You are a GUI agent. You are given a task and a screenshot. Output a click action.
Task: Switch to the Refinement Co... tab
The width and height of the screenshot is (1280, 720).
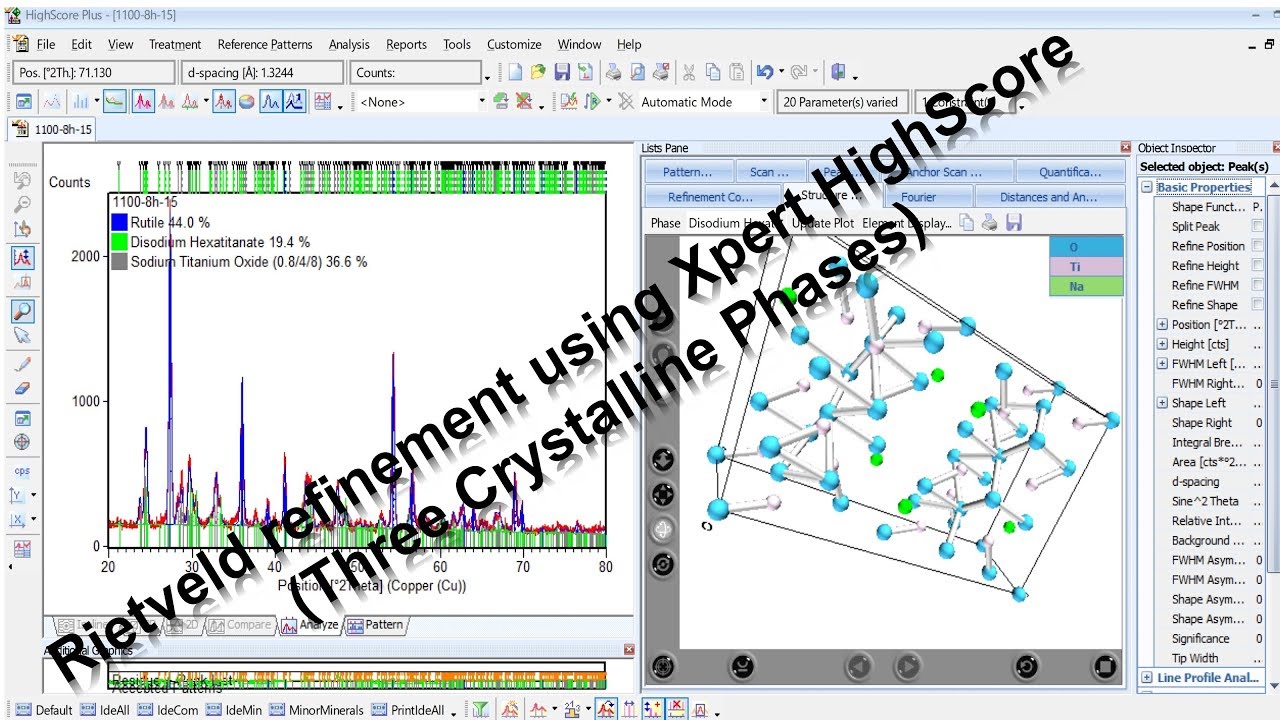711,197
